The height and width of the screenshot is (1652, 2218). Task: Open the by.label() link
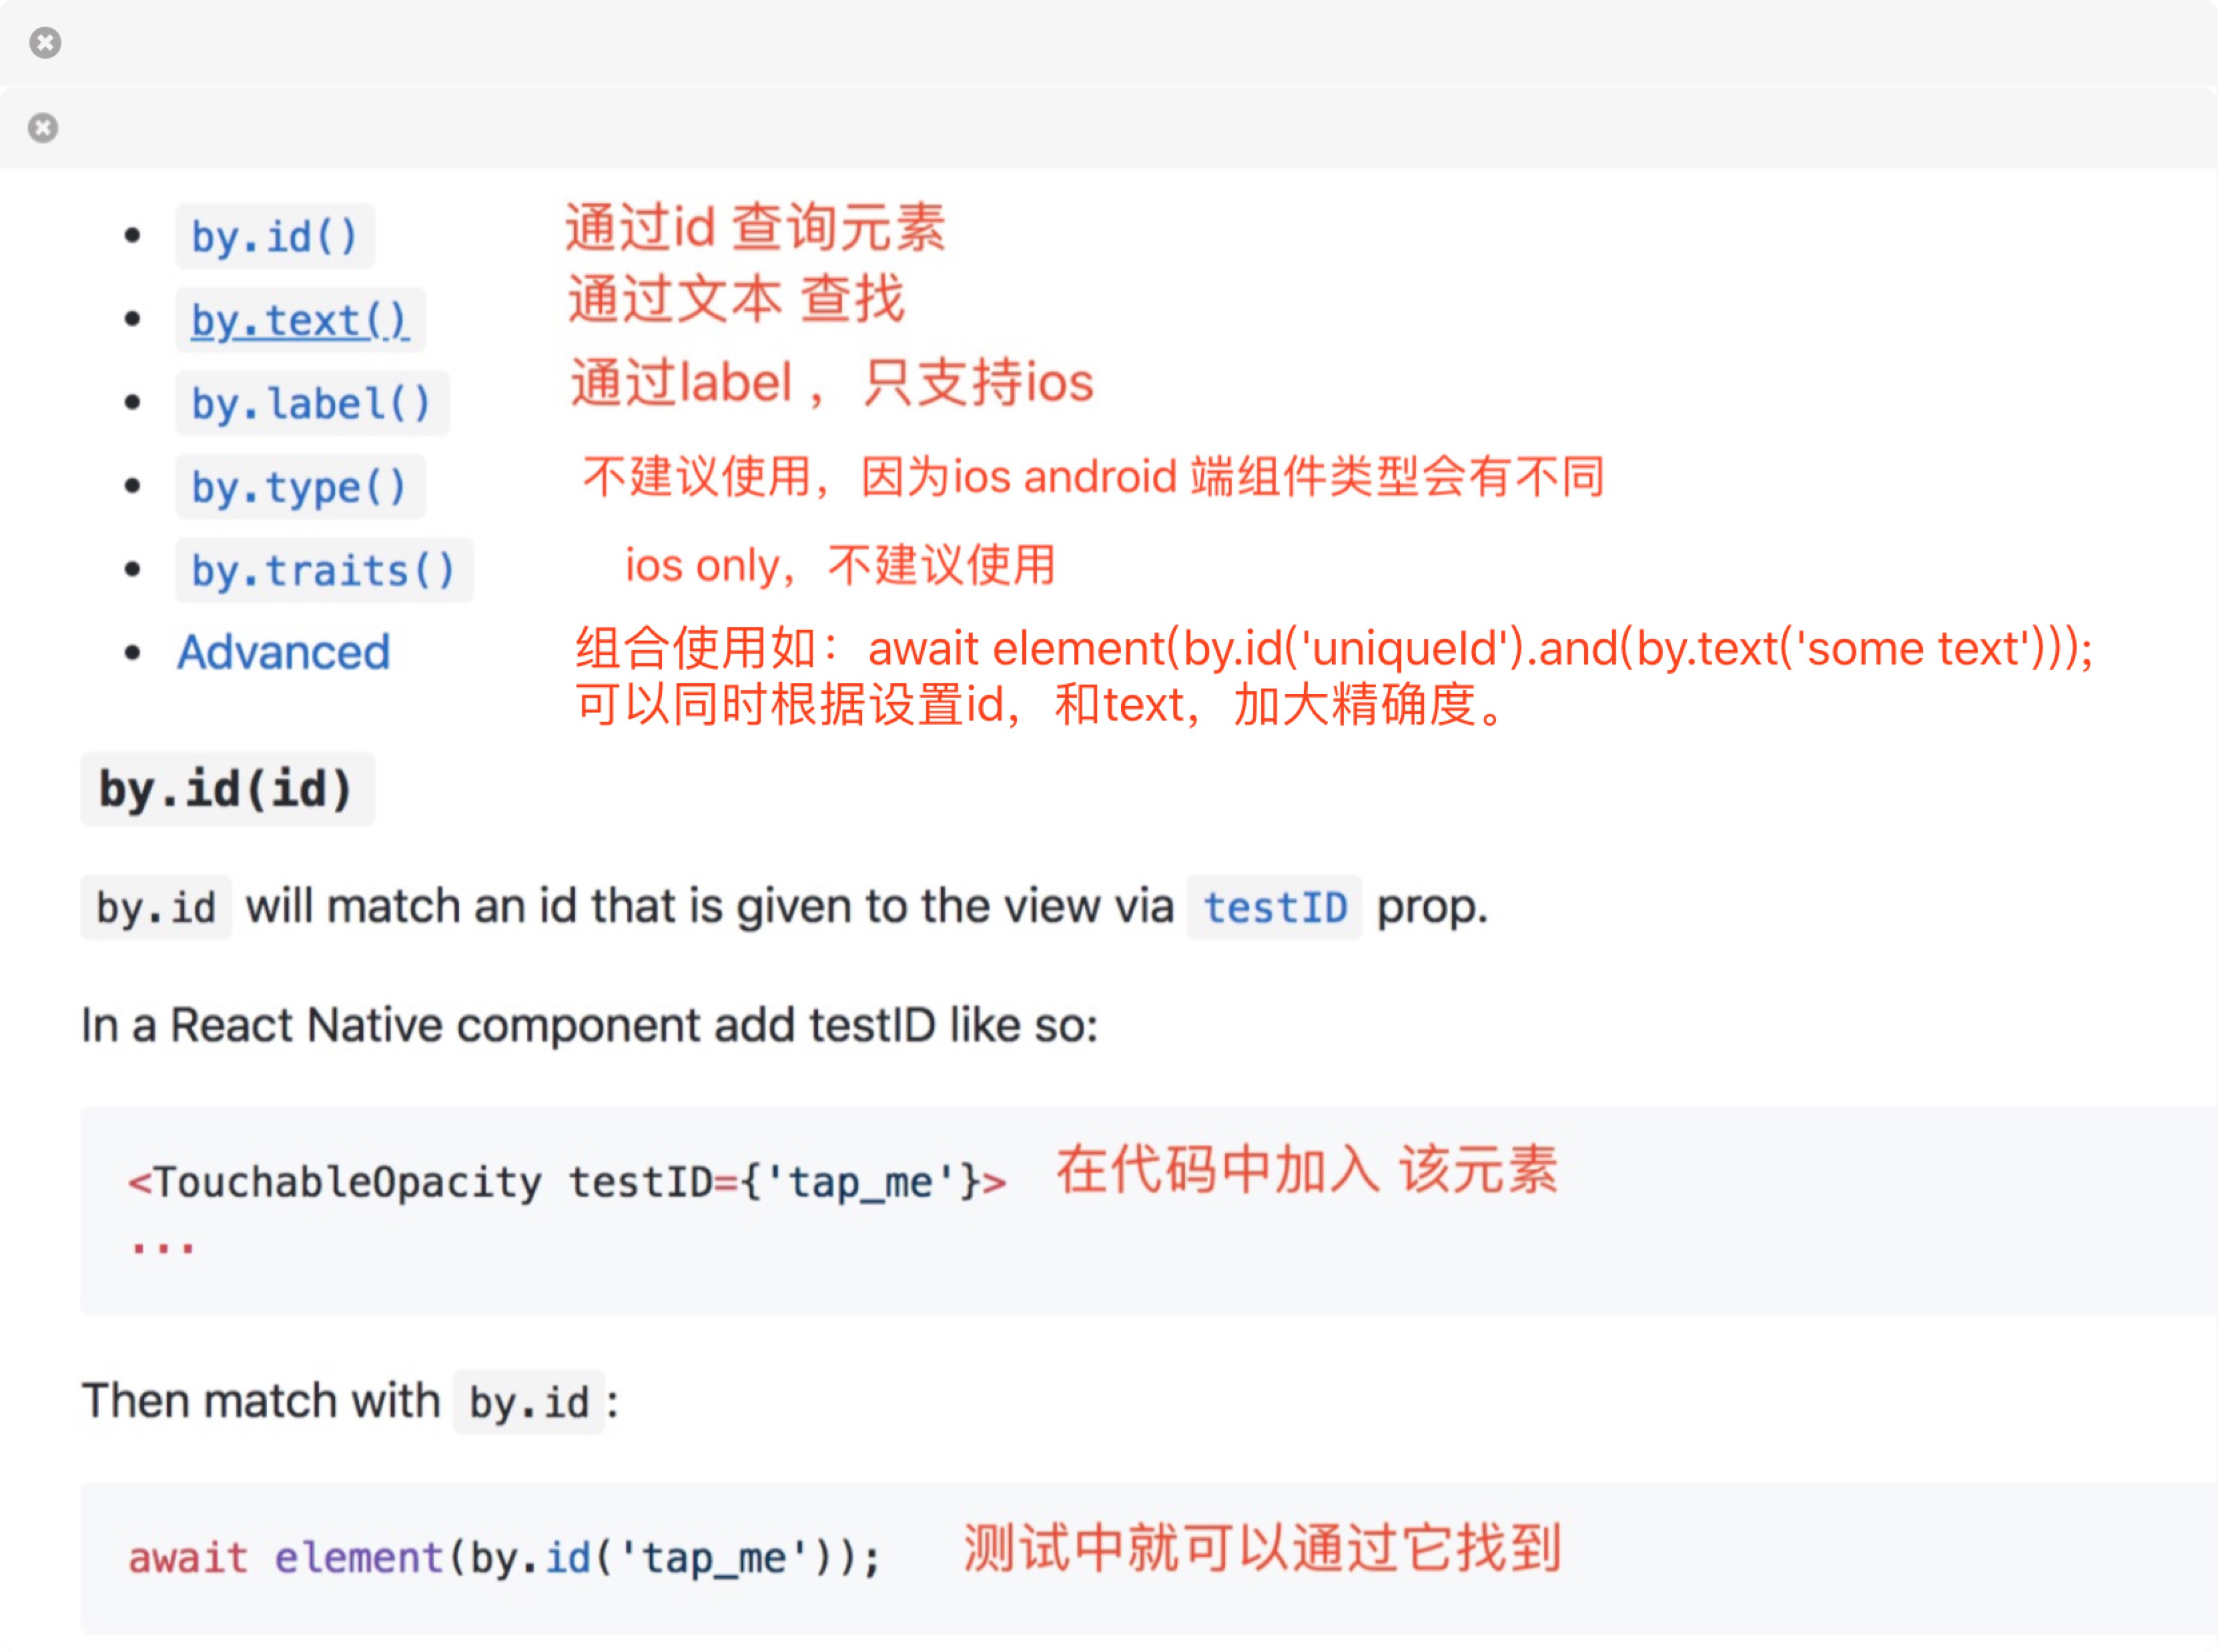pyautogui.click(x=312, y=404)
